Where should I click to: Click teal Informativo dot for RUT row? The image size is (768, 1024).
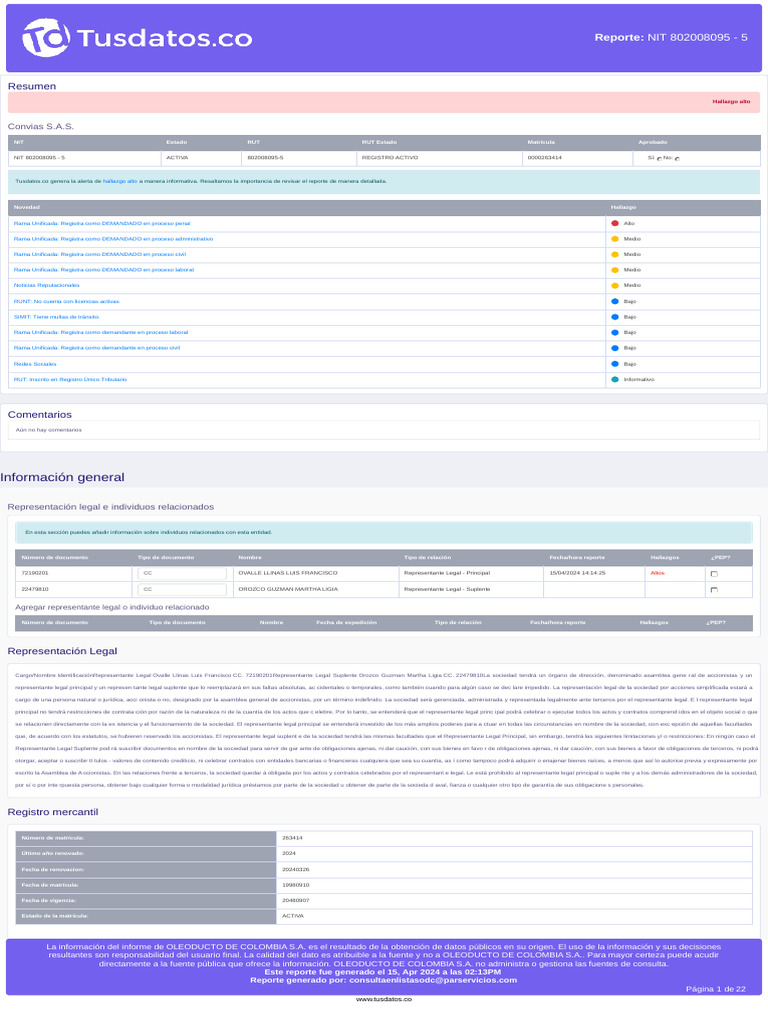tap(615, 379)
